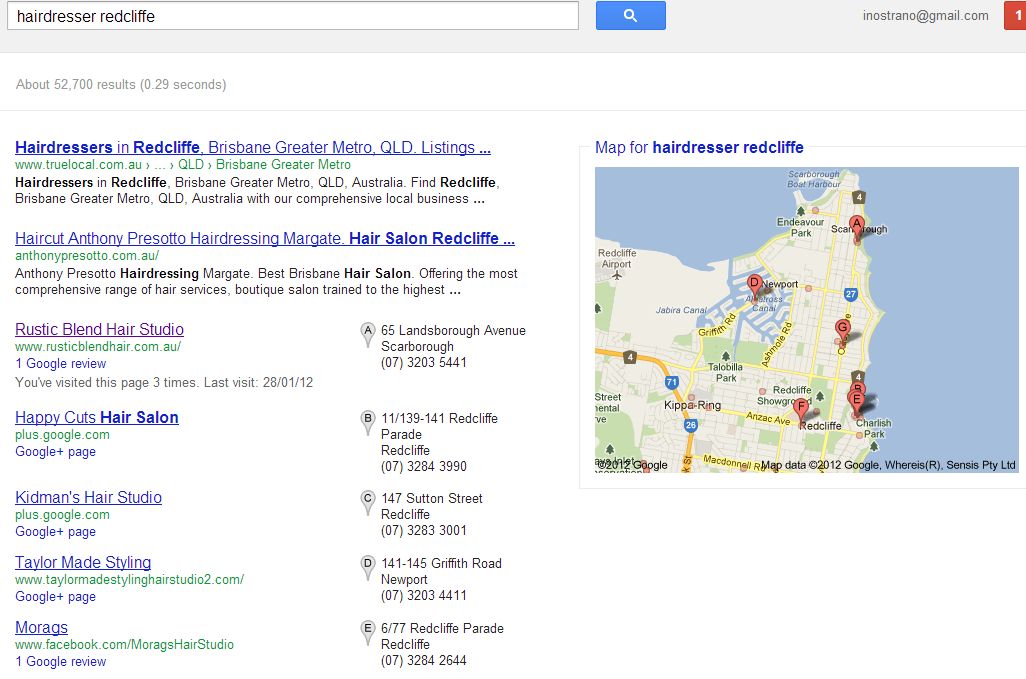
Task: Click phone number (07) 3284 3990
Action: coord(424,466)
